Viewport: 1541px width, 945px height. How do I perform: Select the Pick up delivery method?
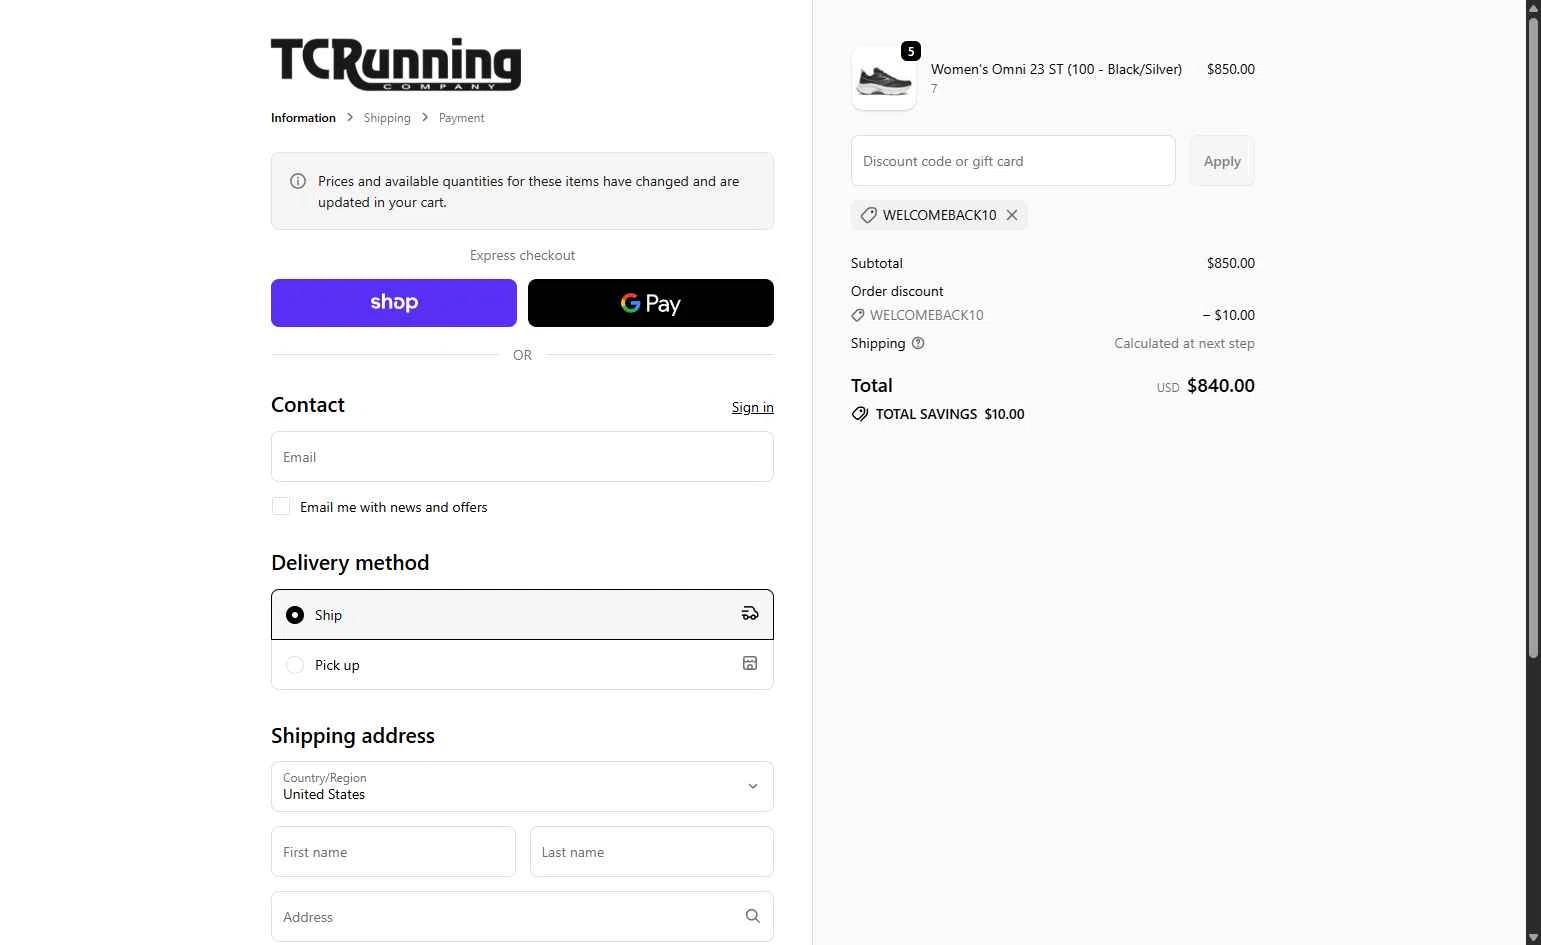(522, 664)
